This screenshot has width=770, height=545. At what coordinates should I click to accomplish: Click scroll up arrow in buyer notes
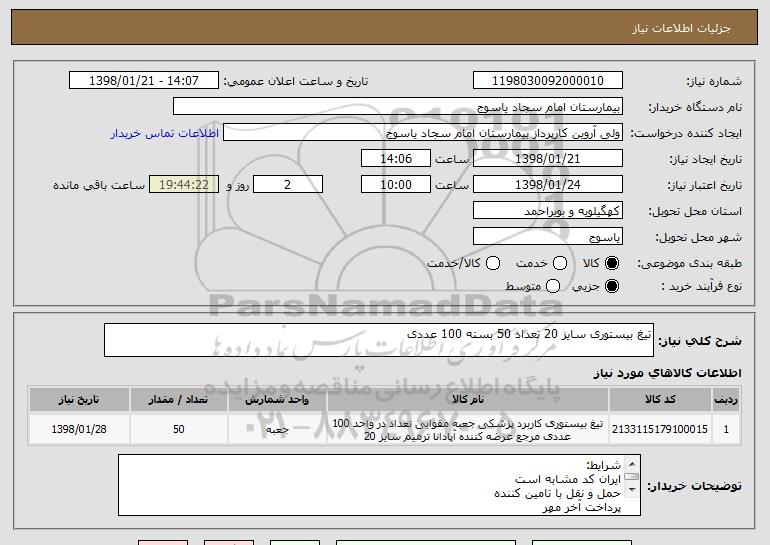click(x=632, y=464)
